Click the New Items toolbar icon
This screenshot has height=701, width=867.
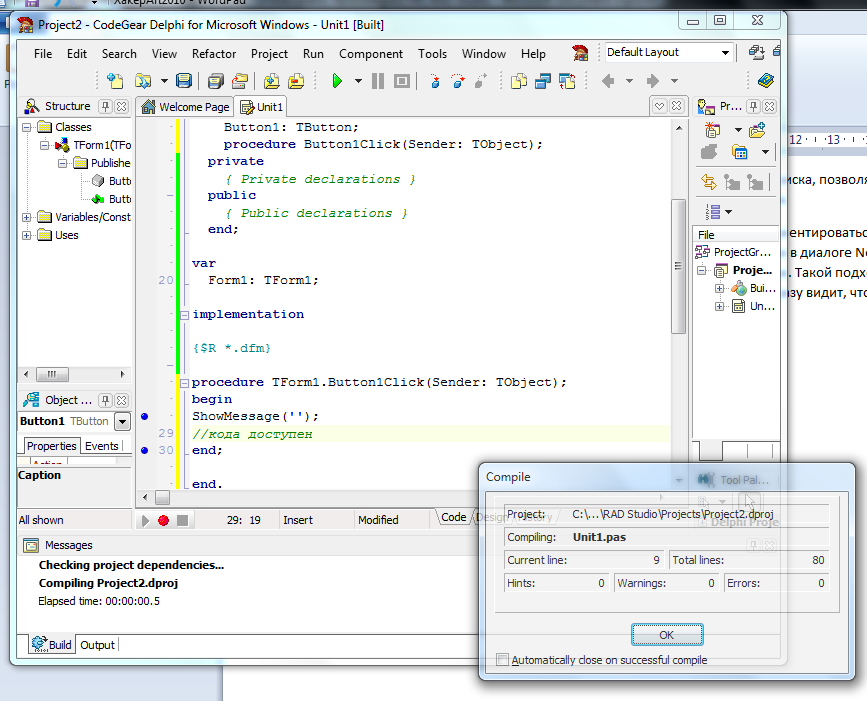pyautogui.click(x=115, y=81)
